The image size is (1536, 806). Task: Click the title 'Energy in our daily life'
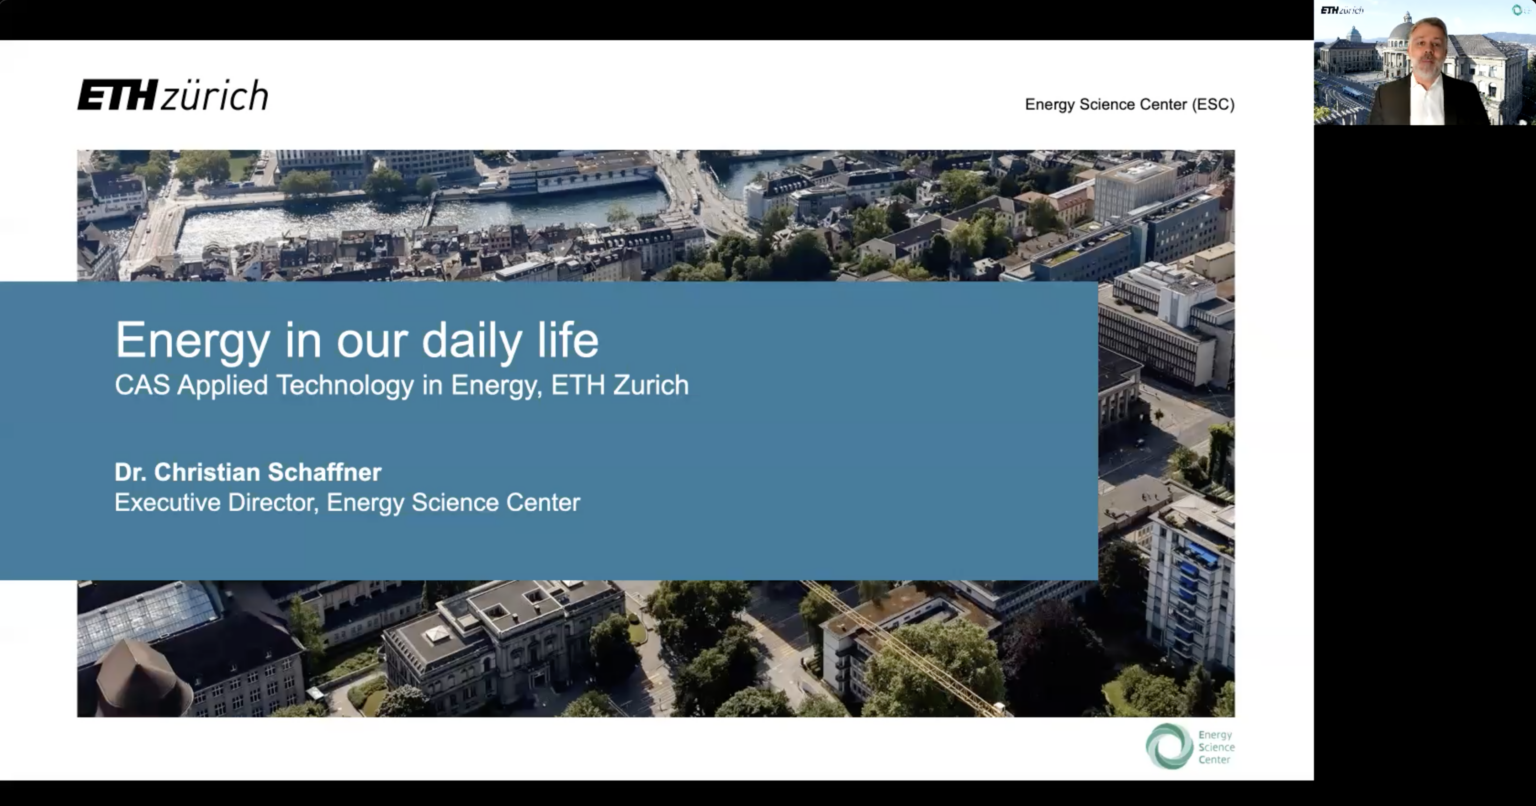[x=357, y=340]
